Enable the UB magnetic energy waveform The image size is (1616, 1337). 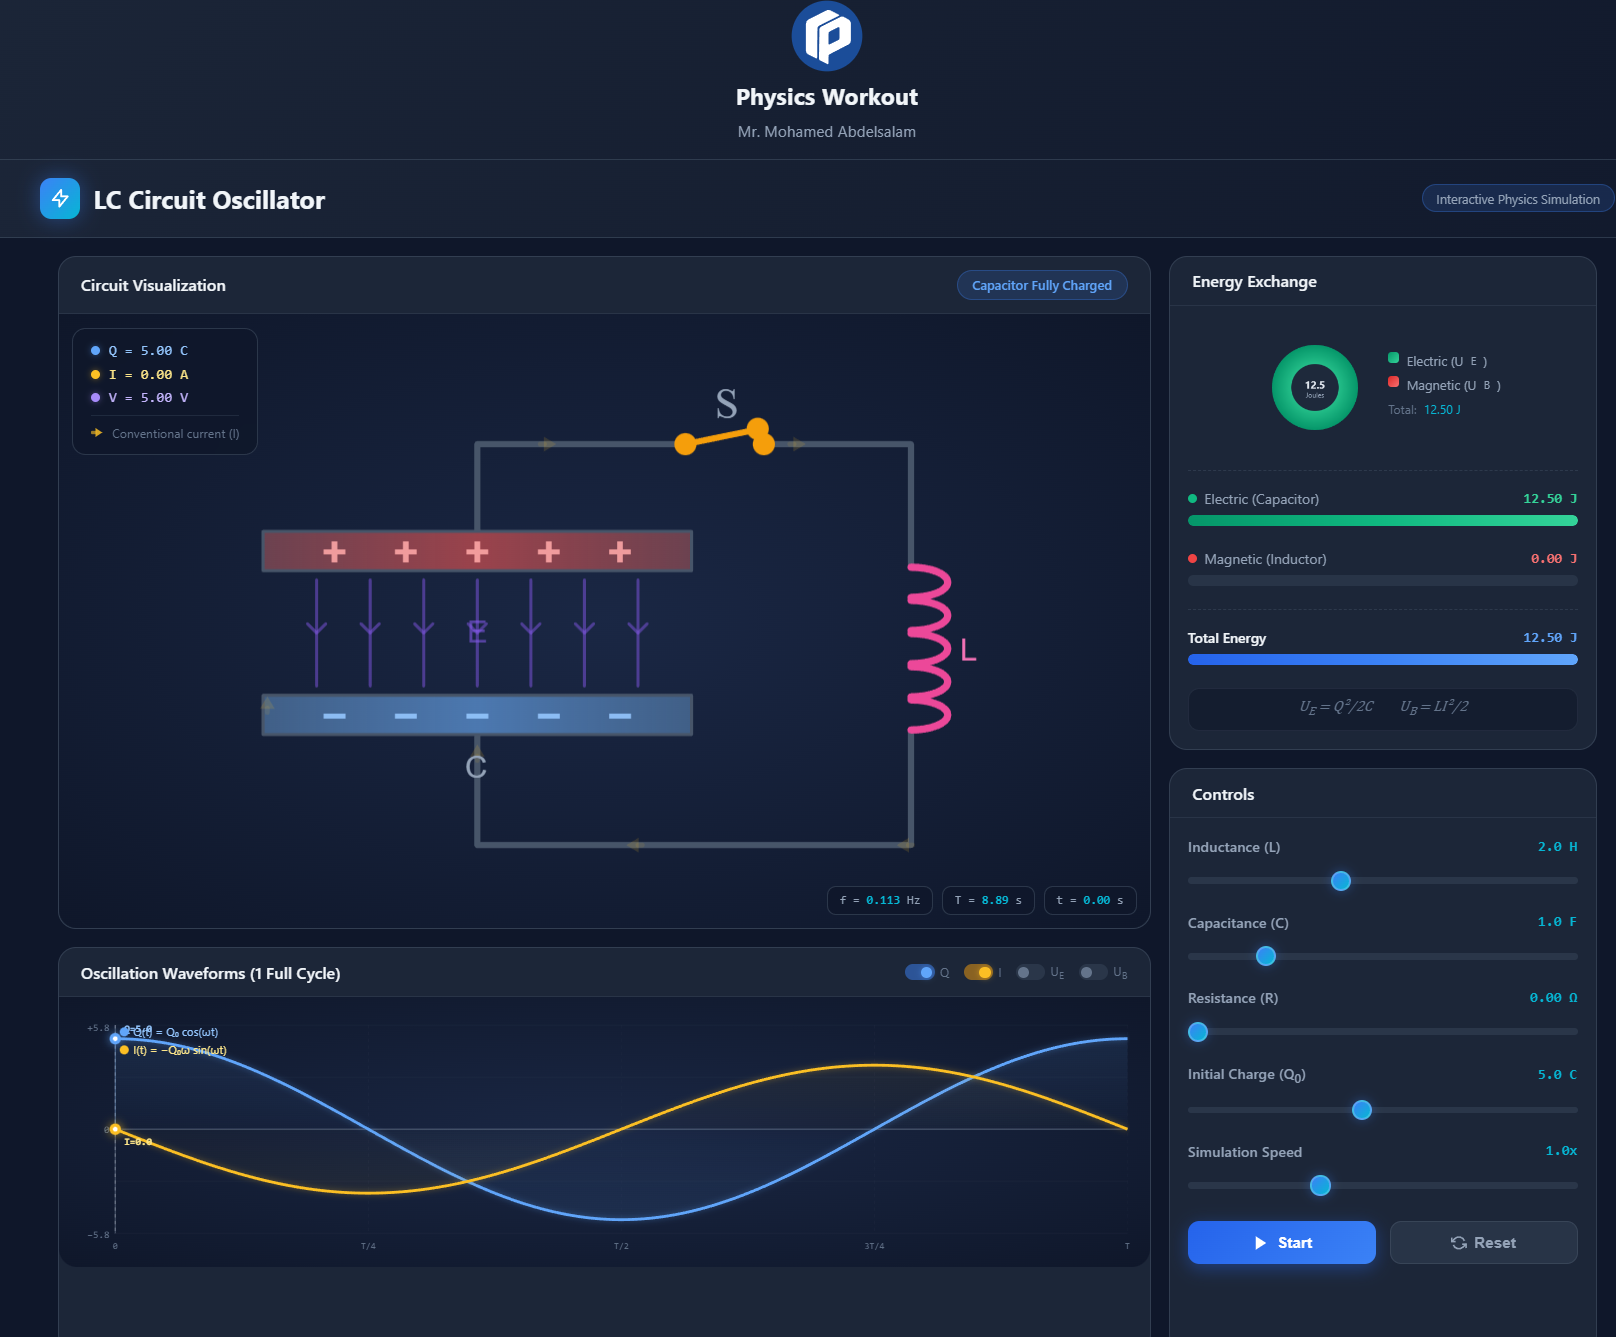tap(1093, 972)
